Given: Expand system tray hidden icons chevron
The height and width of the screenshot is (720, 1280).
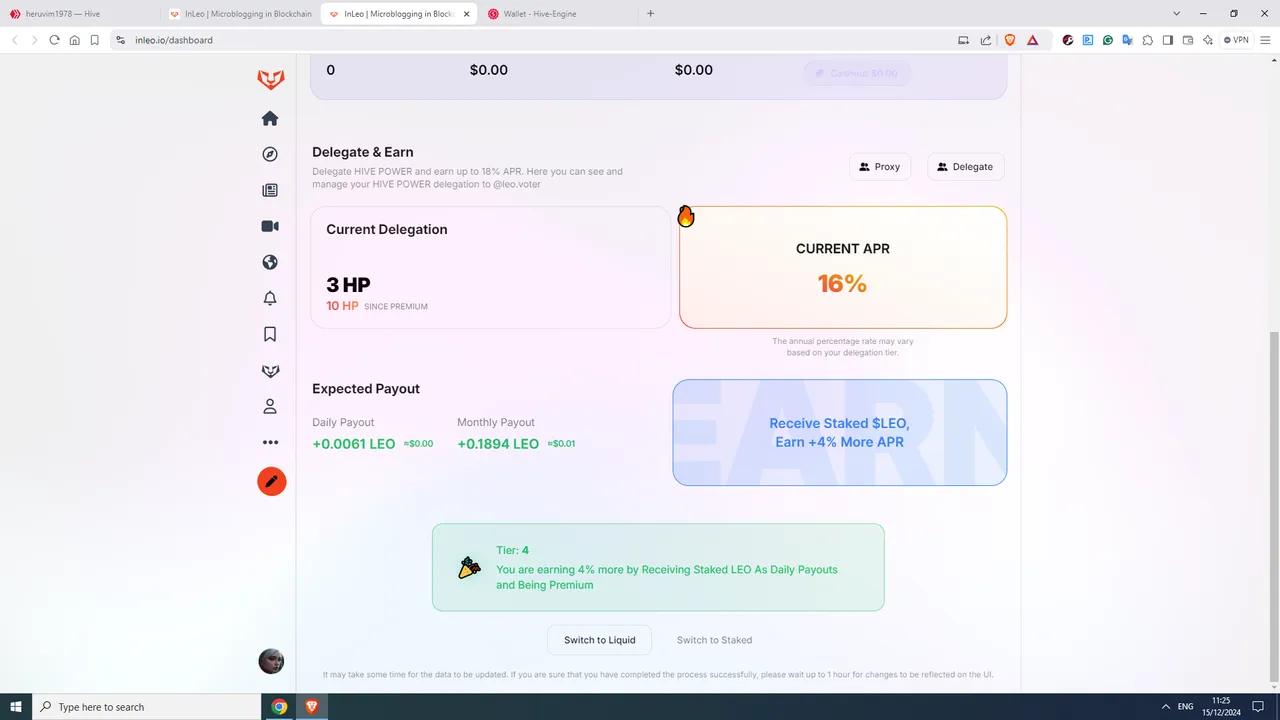Looking at the screenshot, I should [1165, 706].
